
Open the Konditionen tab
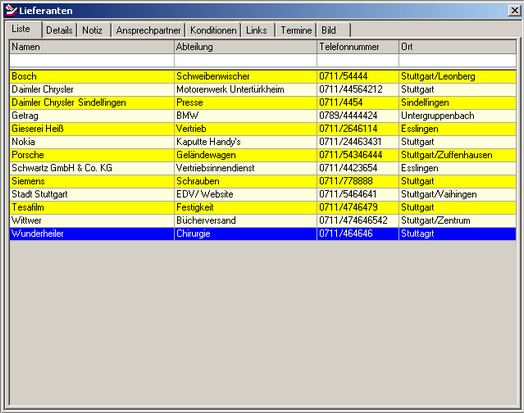click(213, 30)
